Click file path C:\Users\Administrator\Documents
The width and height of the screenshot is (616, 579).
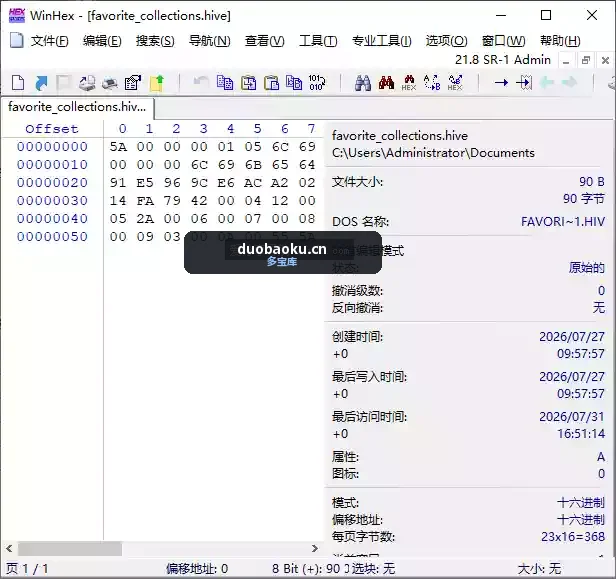click(433, 153)
